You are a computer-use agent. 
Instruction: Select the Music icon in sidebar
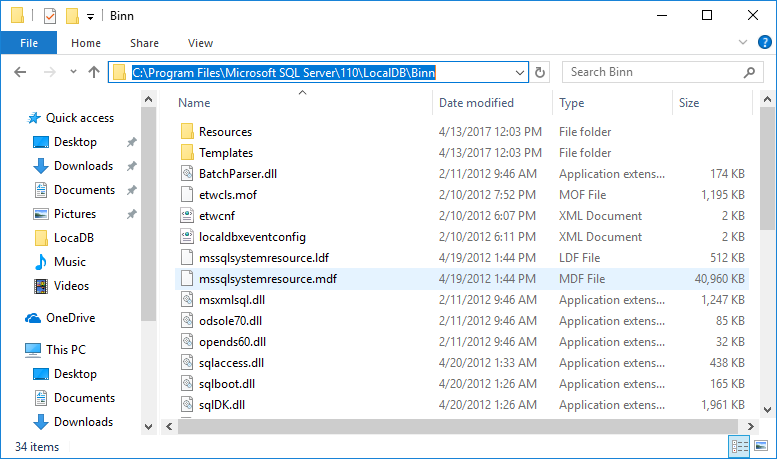(41, 262)
